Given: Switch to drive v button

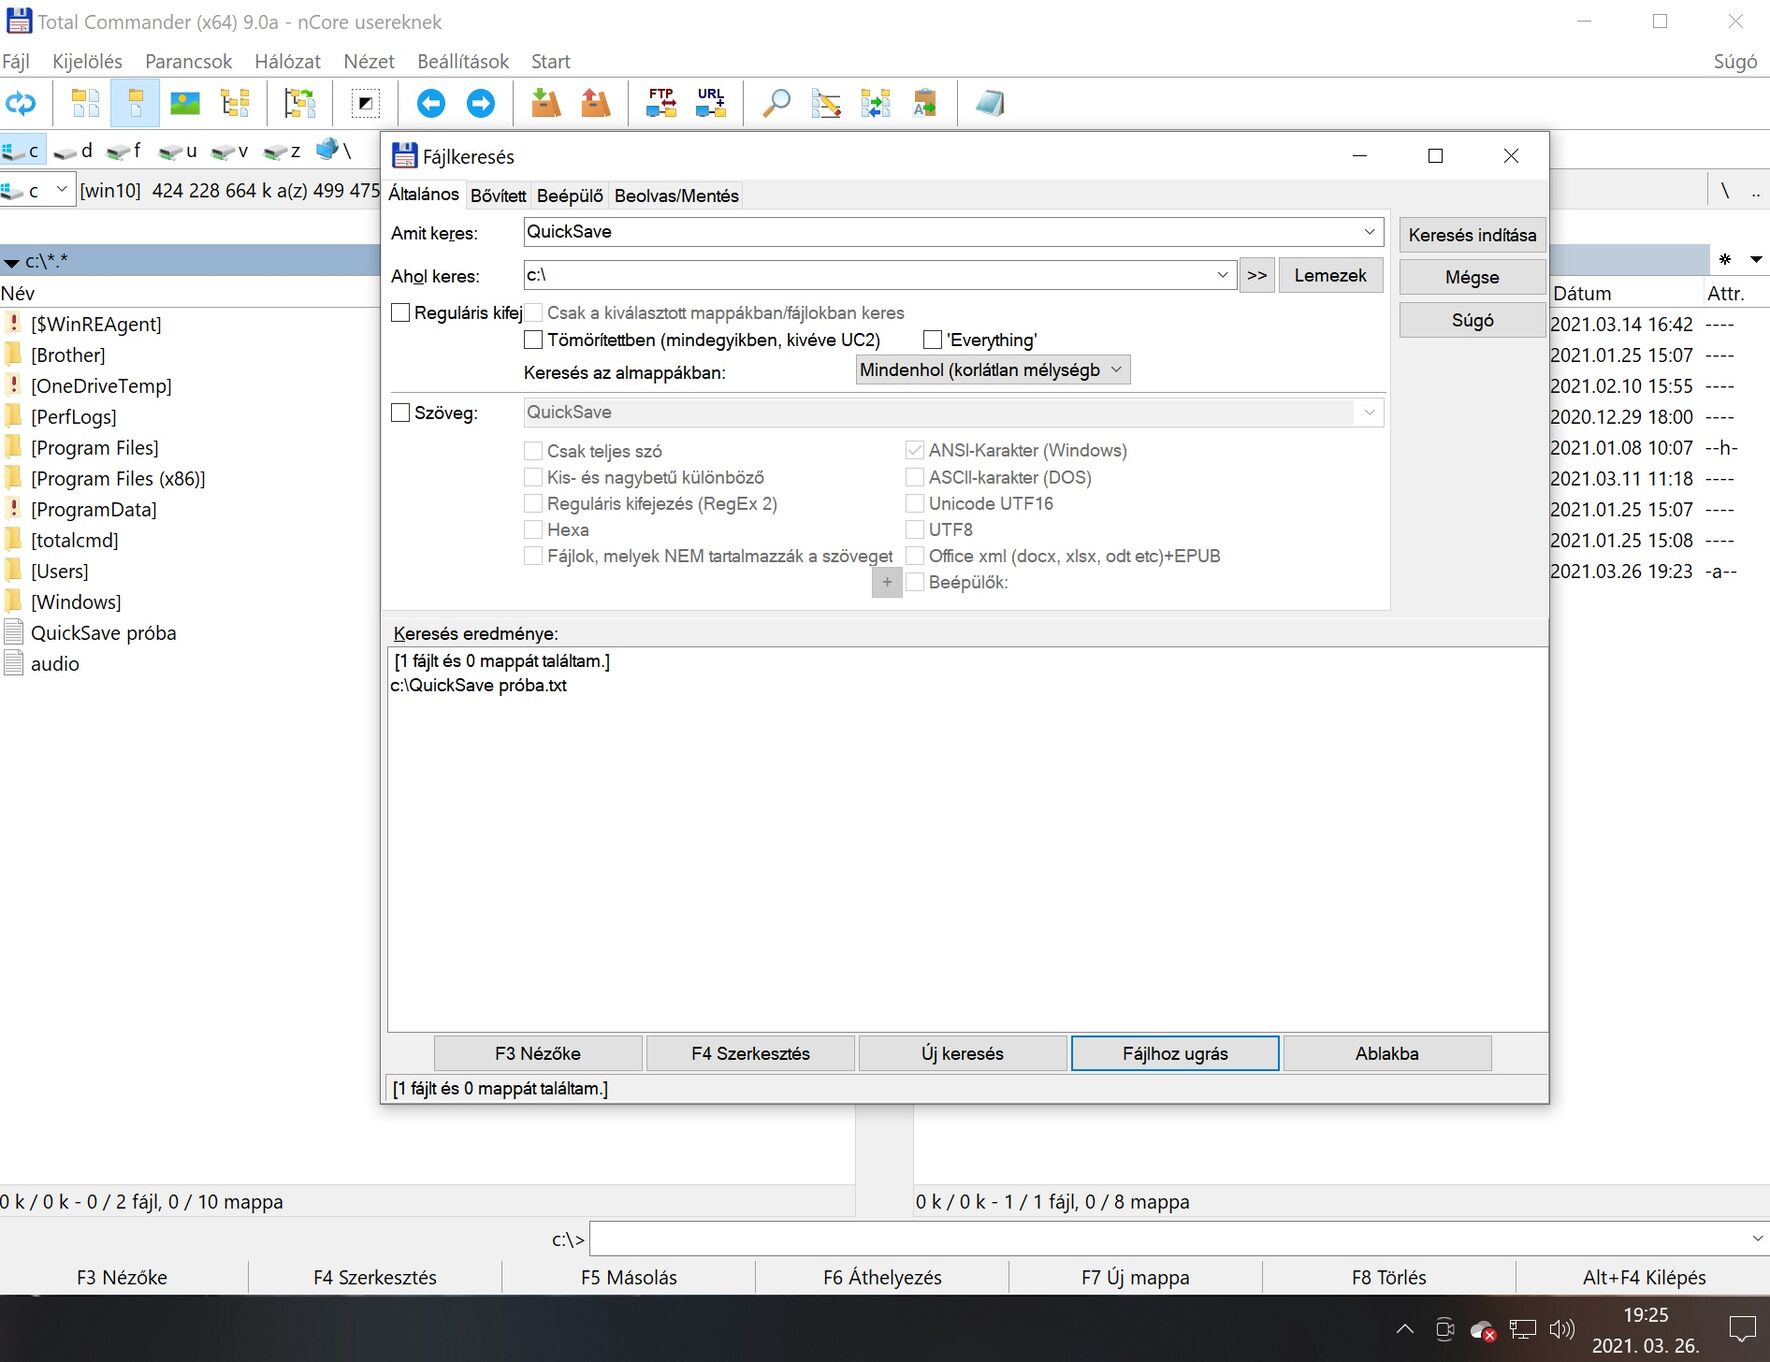Looking at the screenshot, I should pos(230,151).
